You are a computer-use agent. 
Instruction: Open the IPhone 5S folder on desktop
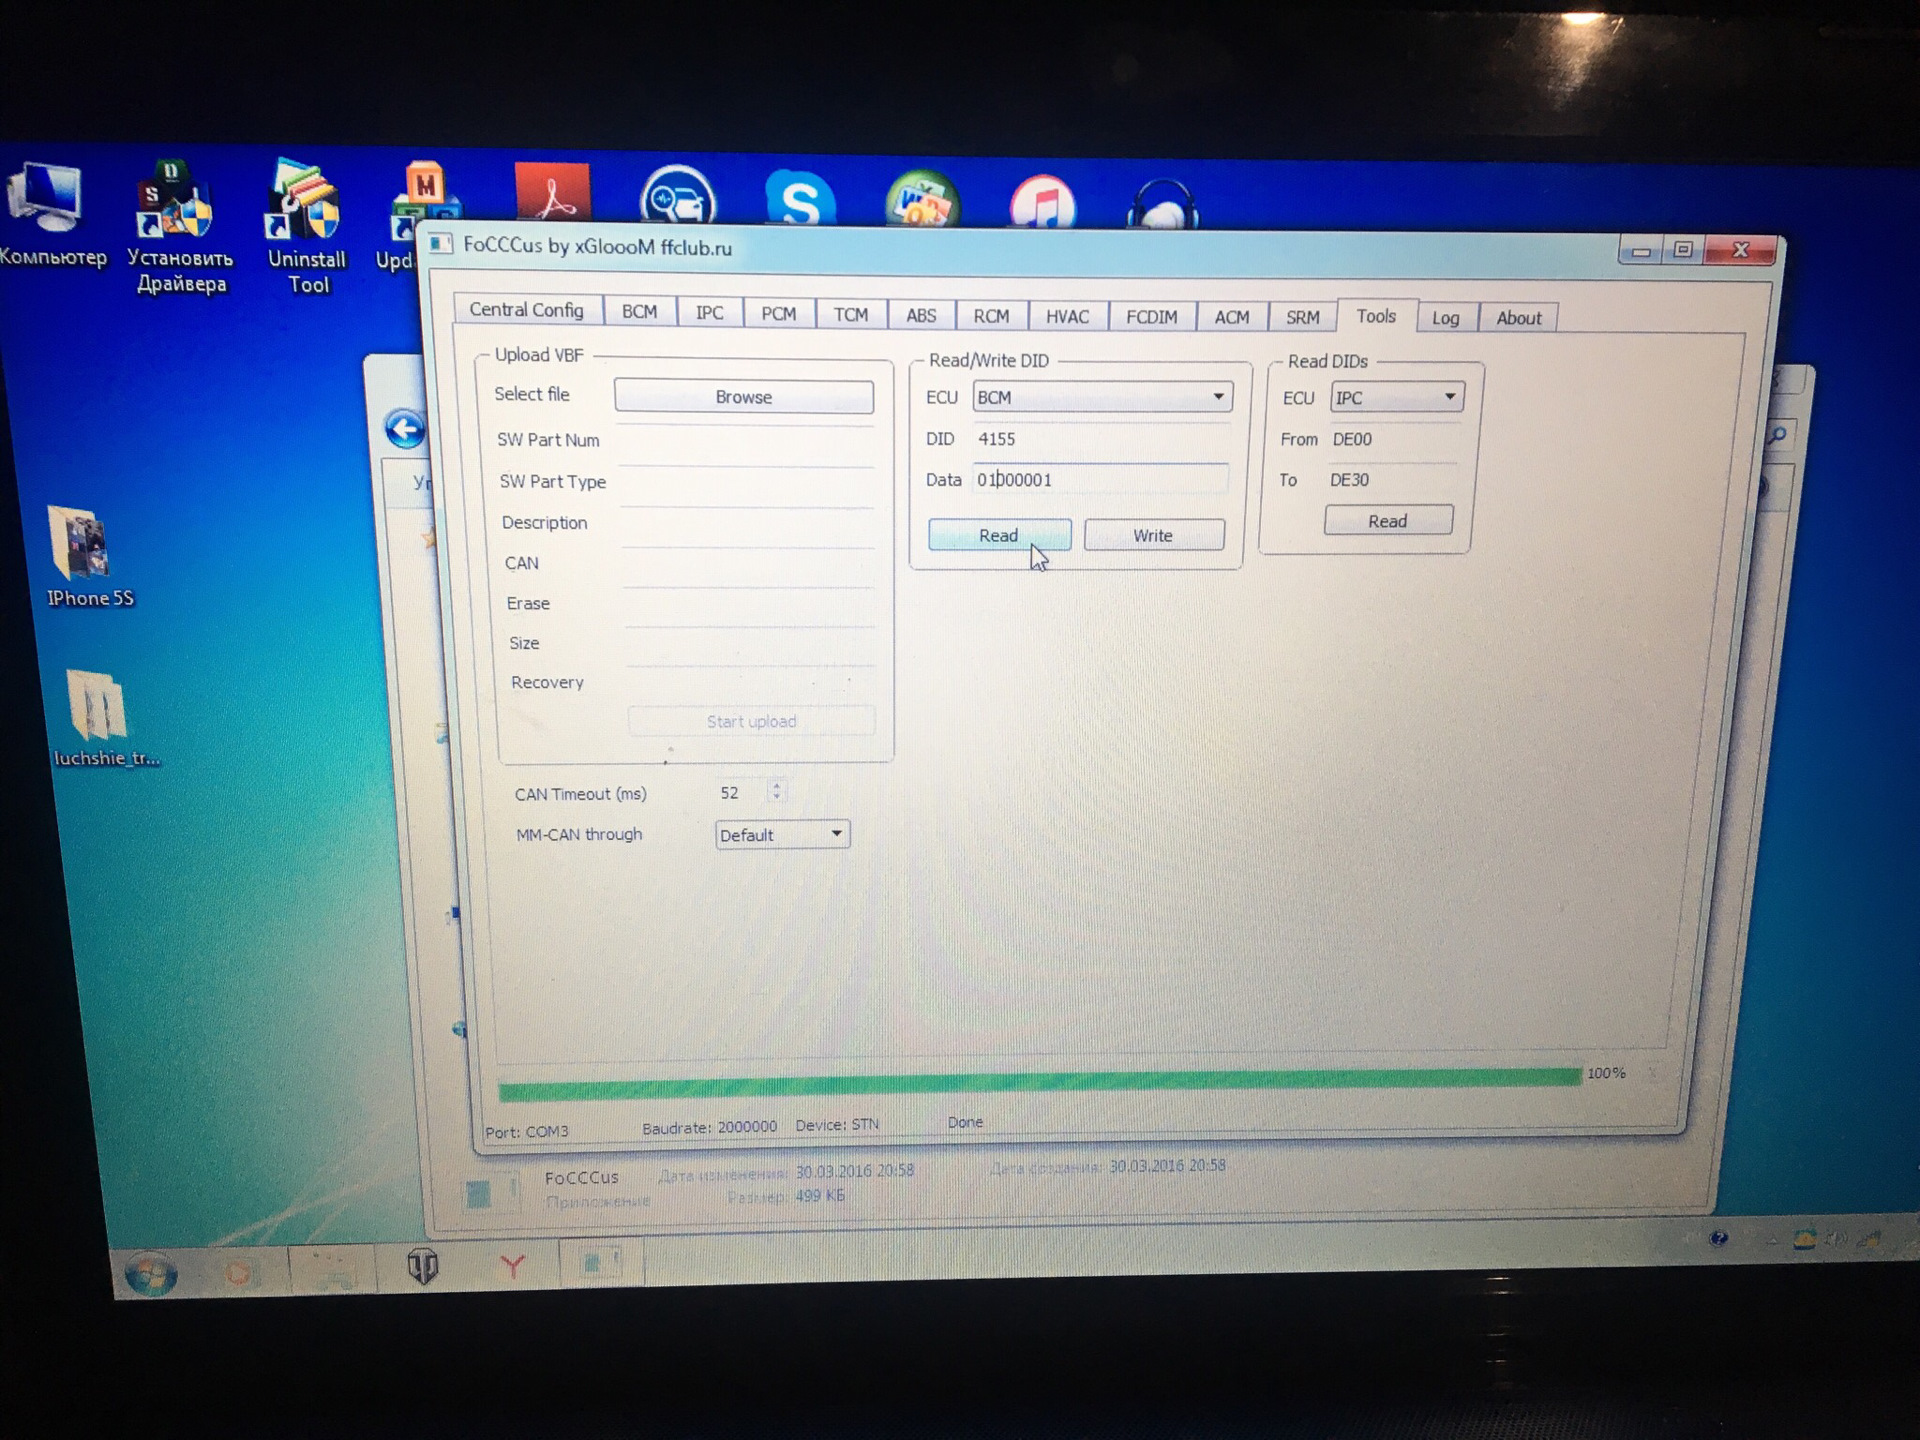[x=88, y=558]
